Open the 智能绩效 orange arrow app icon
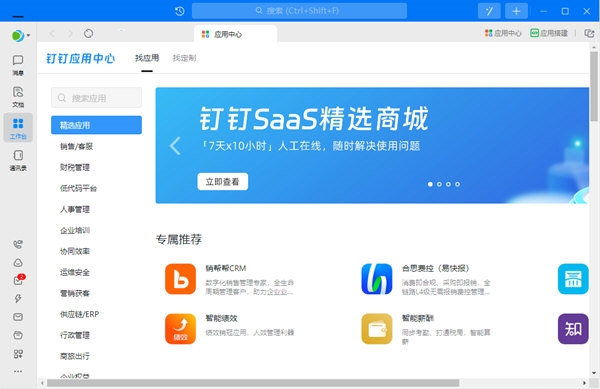This screenshot has width=600, height=389. (180, 329)
